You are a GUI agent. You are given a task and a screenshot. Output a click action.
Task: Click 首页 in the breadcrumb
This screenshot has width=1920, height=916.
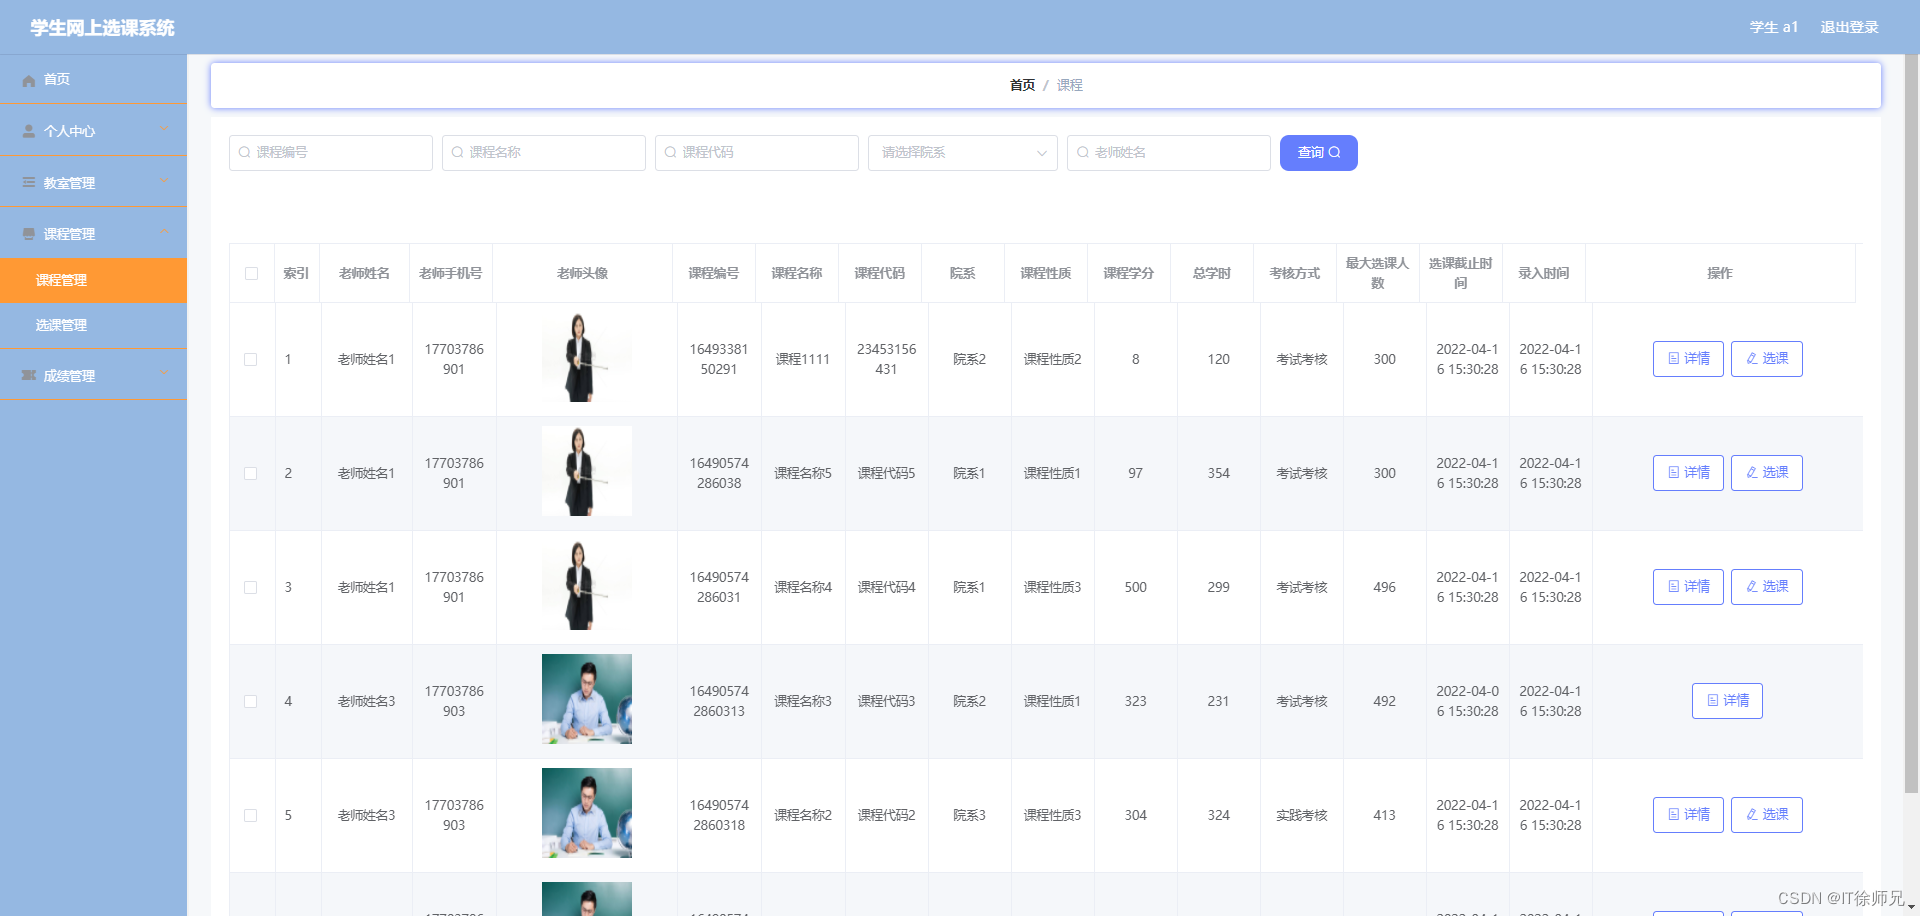1021,85
